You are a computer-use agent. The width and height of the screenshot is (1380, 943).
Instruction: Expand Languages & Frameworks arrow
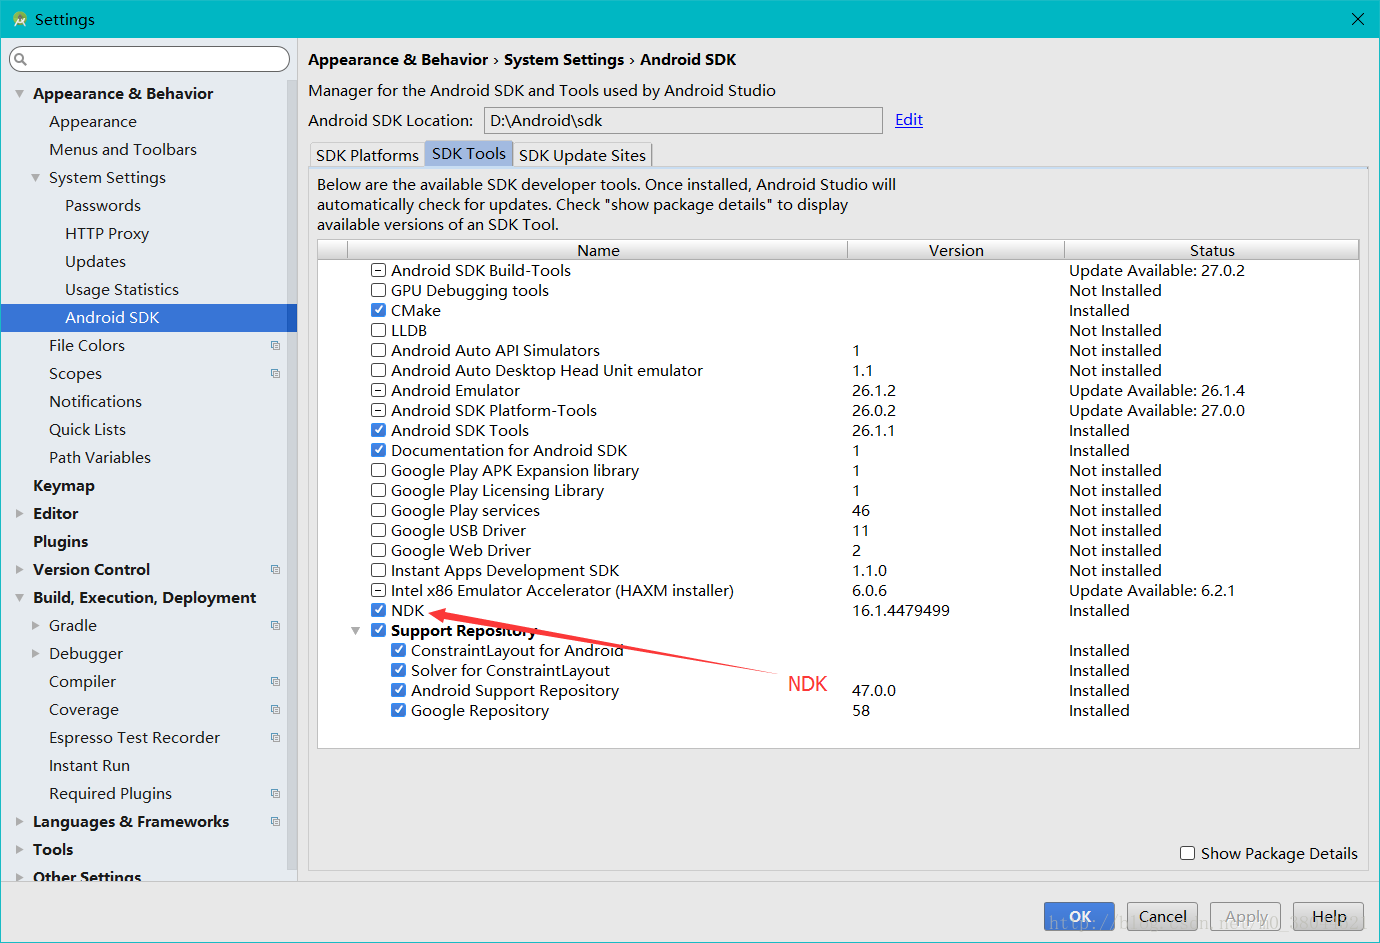[19, 822]
